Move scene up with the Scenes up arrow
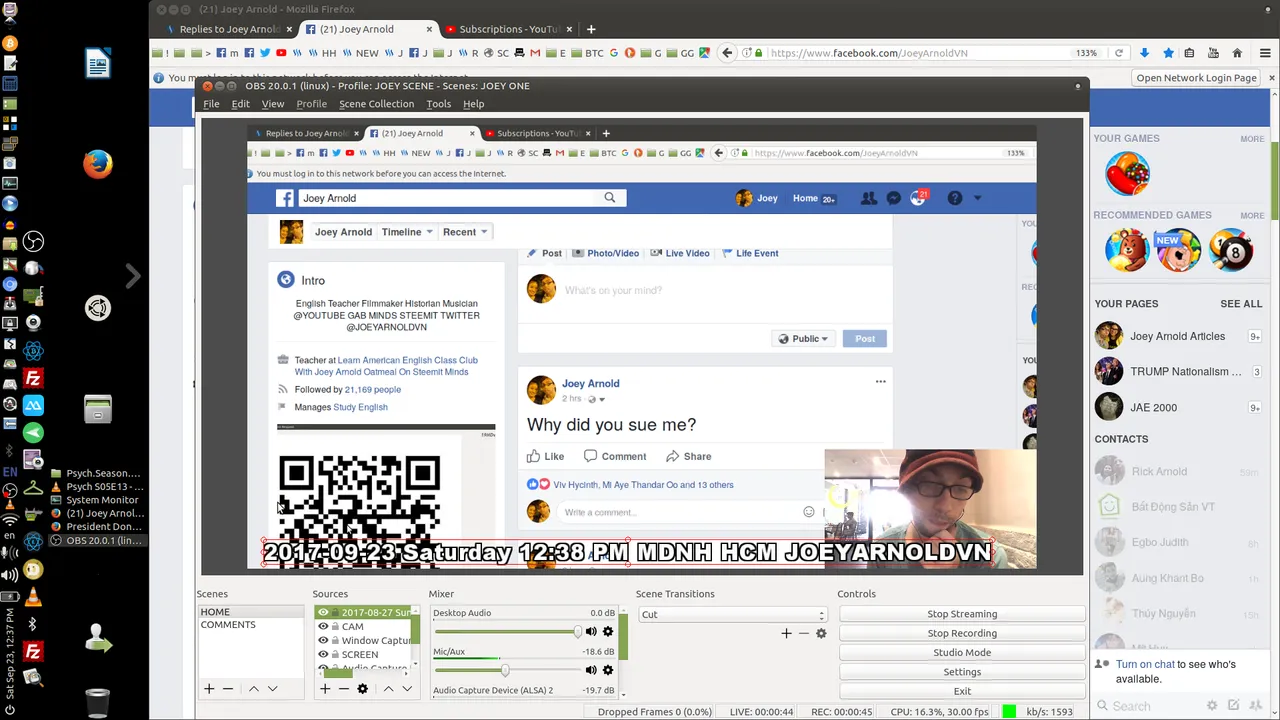 254,689
